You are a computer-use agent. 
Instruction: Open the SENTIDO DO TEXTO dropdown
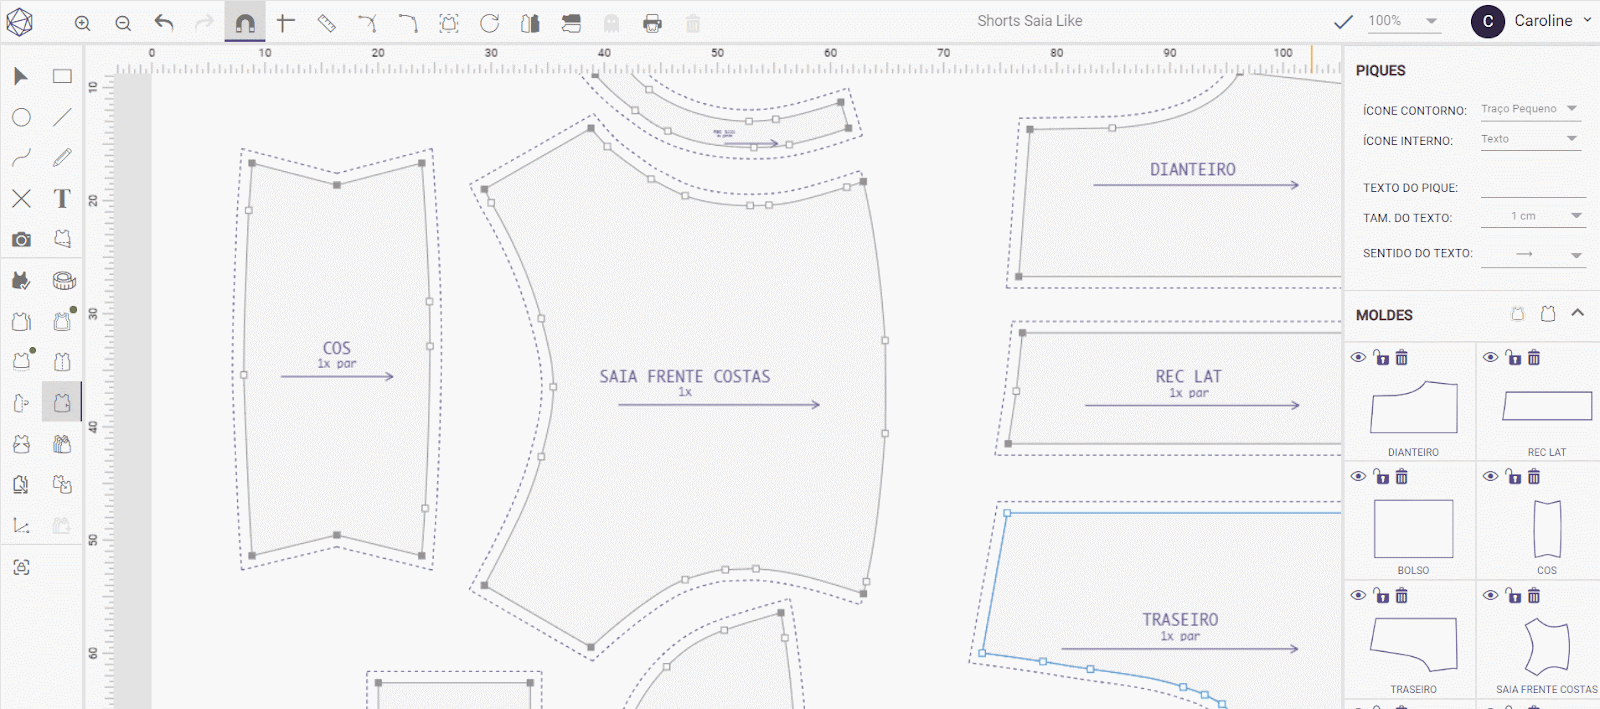[1533, 254]
